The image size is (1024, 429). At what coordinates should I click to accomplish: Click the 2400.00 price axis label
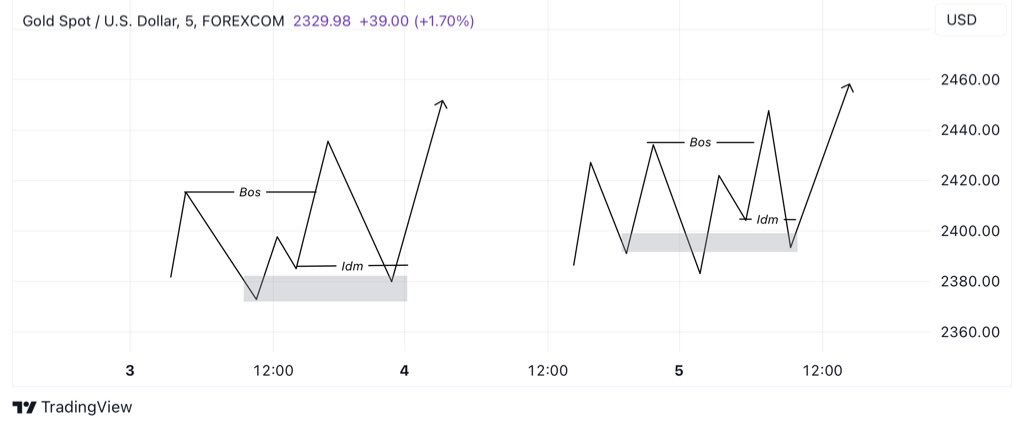click(x=970, y=231)
